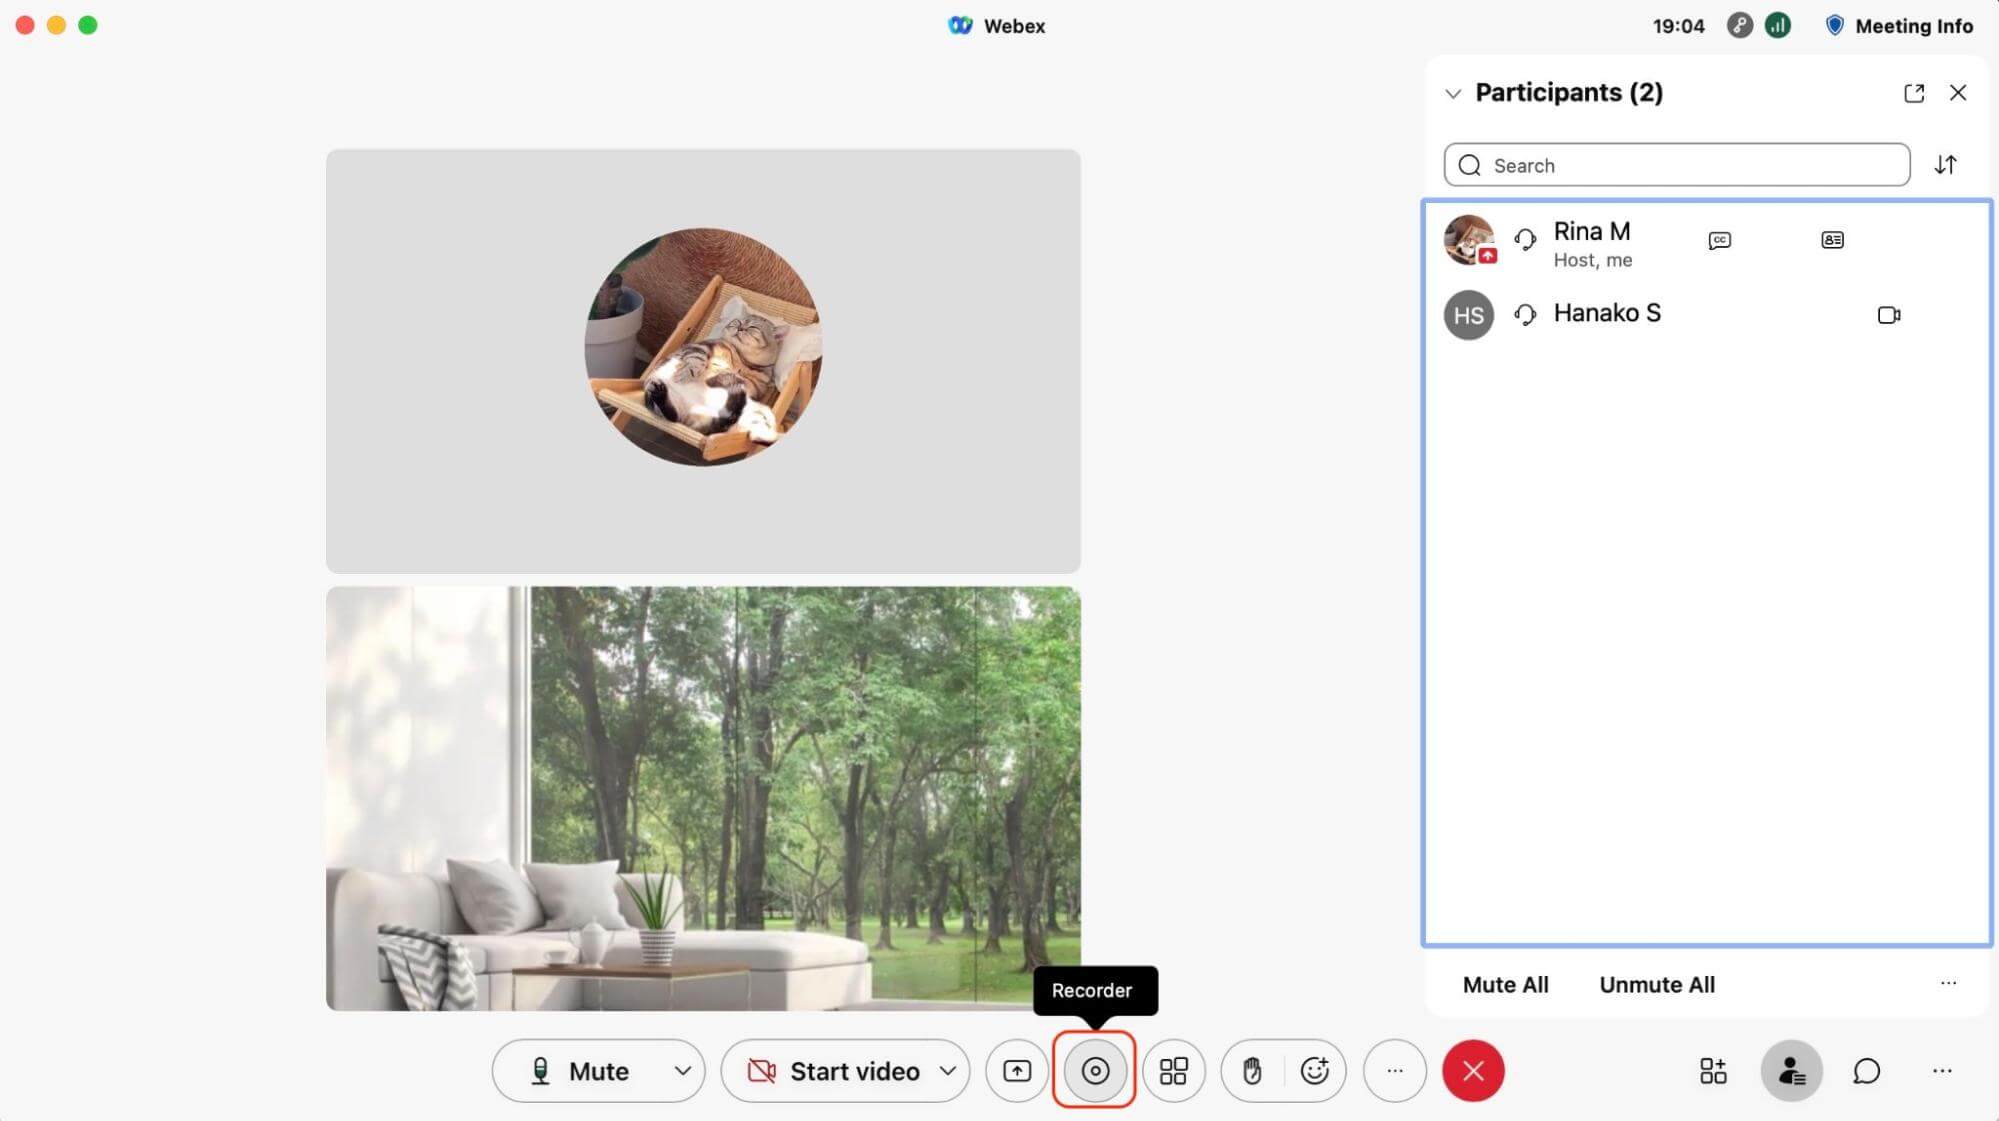Click the green network statistics icon in the title bar

click(1777, 26)
